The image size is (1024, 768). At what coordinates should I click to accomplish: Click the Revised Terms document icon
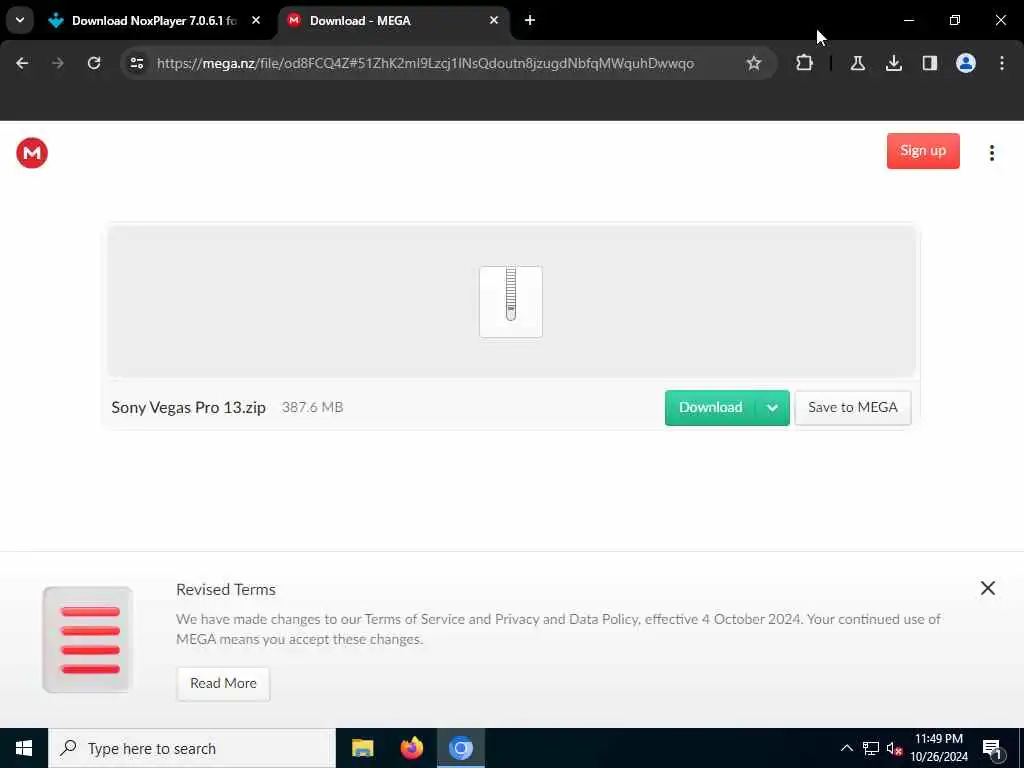88,639
